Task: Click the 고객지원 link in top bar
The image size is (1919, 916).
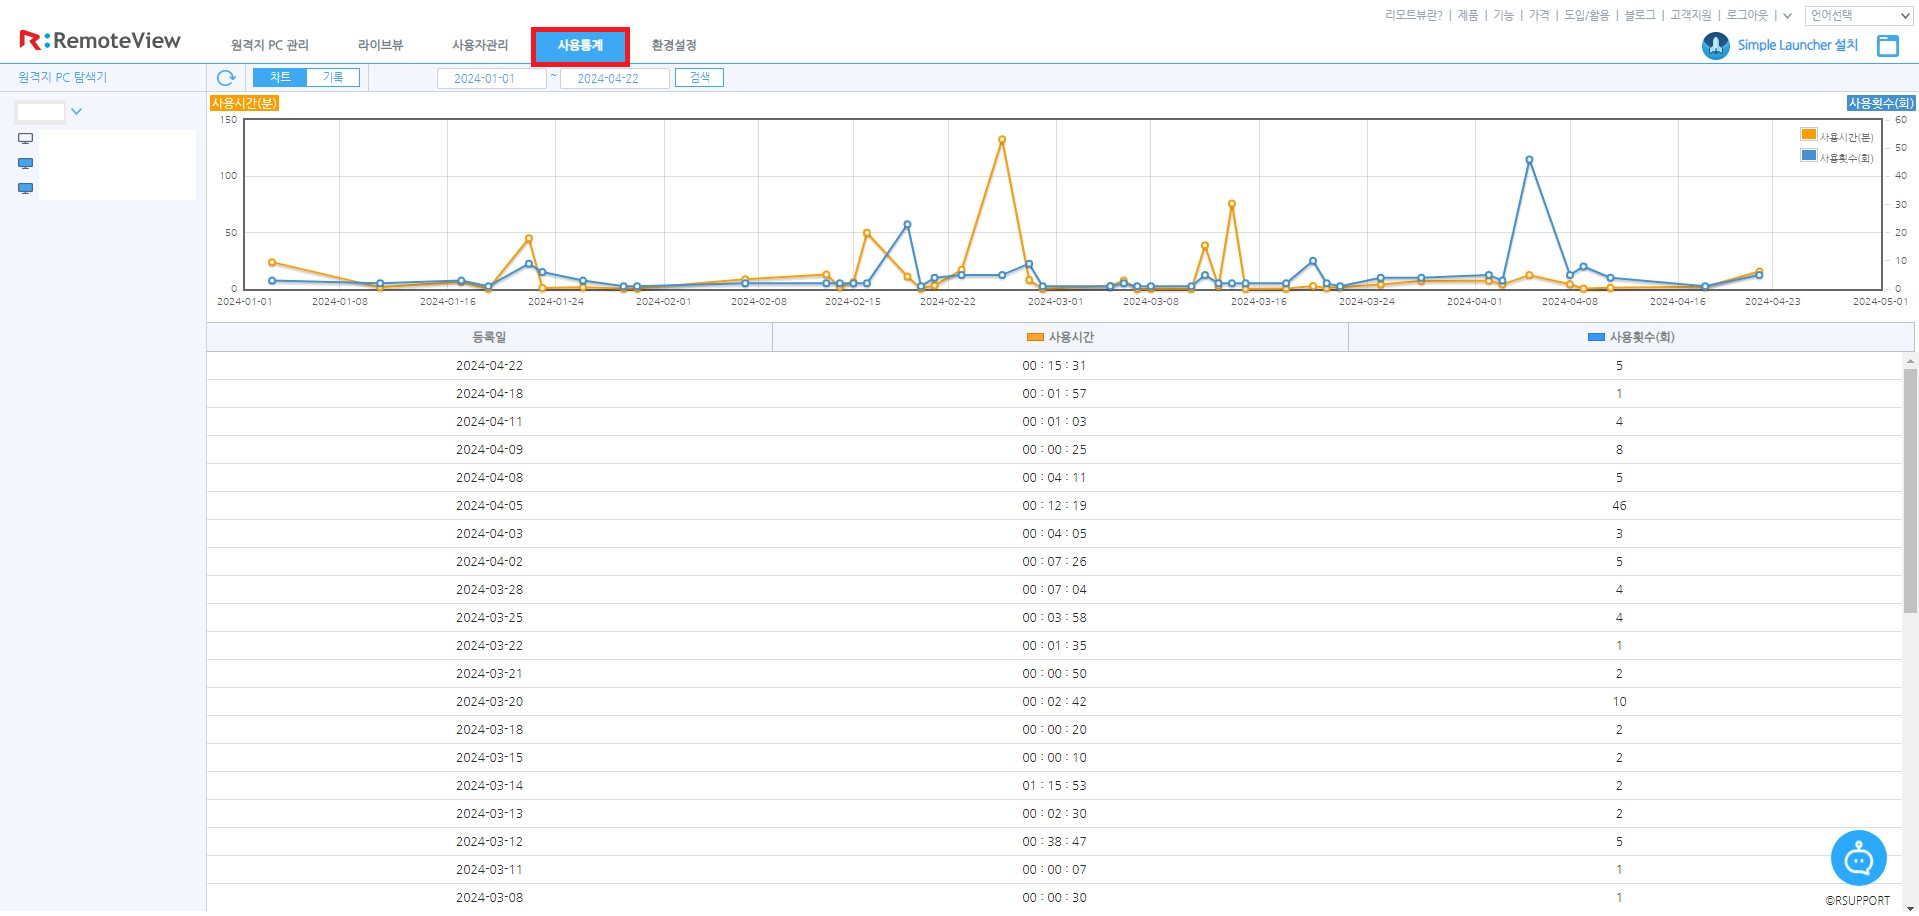Action: 1690,16
